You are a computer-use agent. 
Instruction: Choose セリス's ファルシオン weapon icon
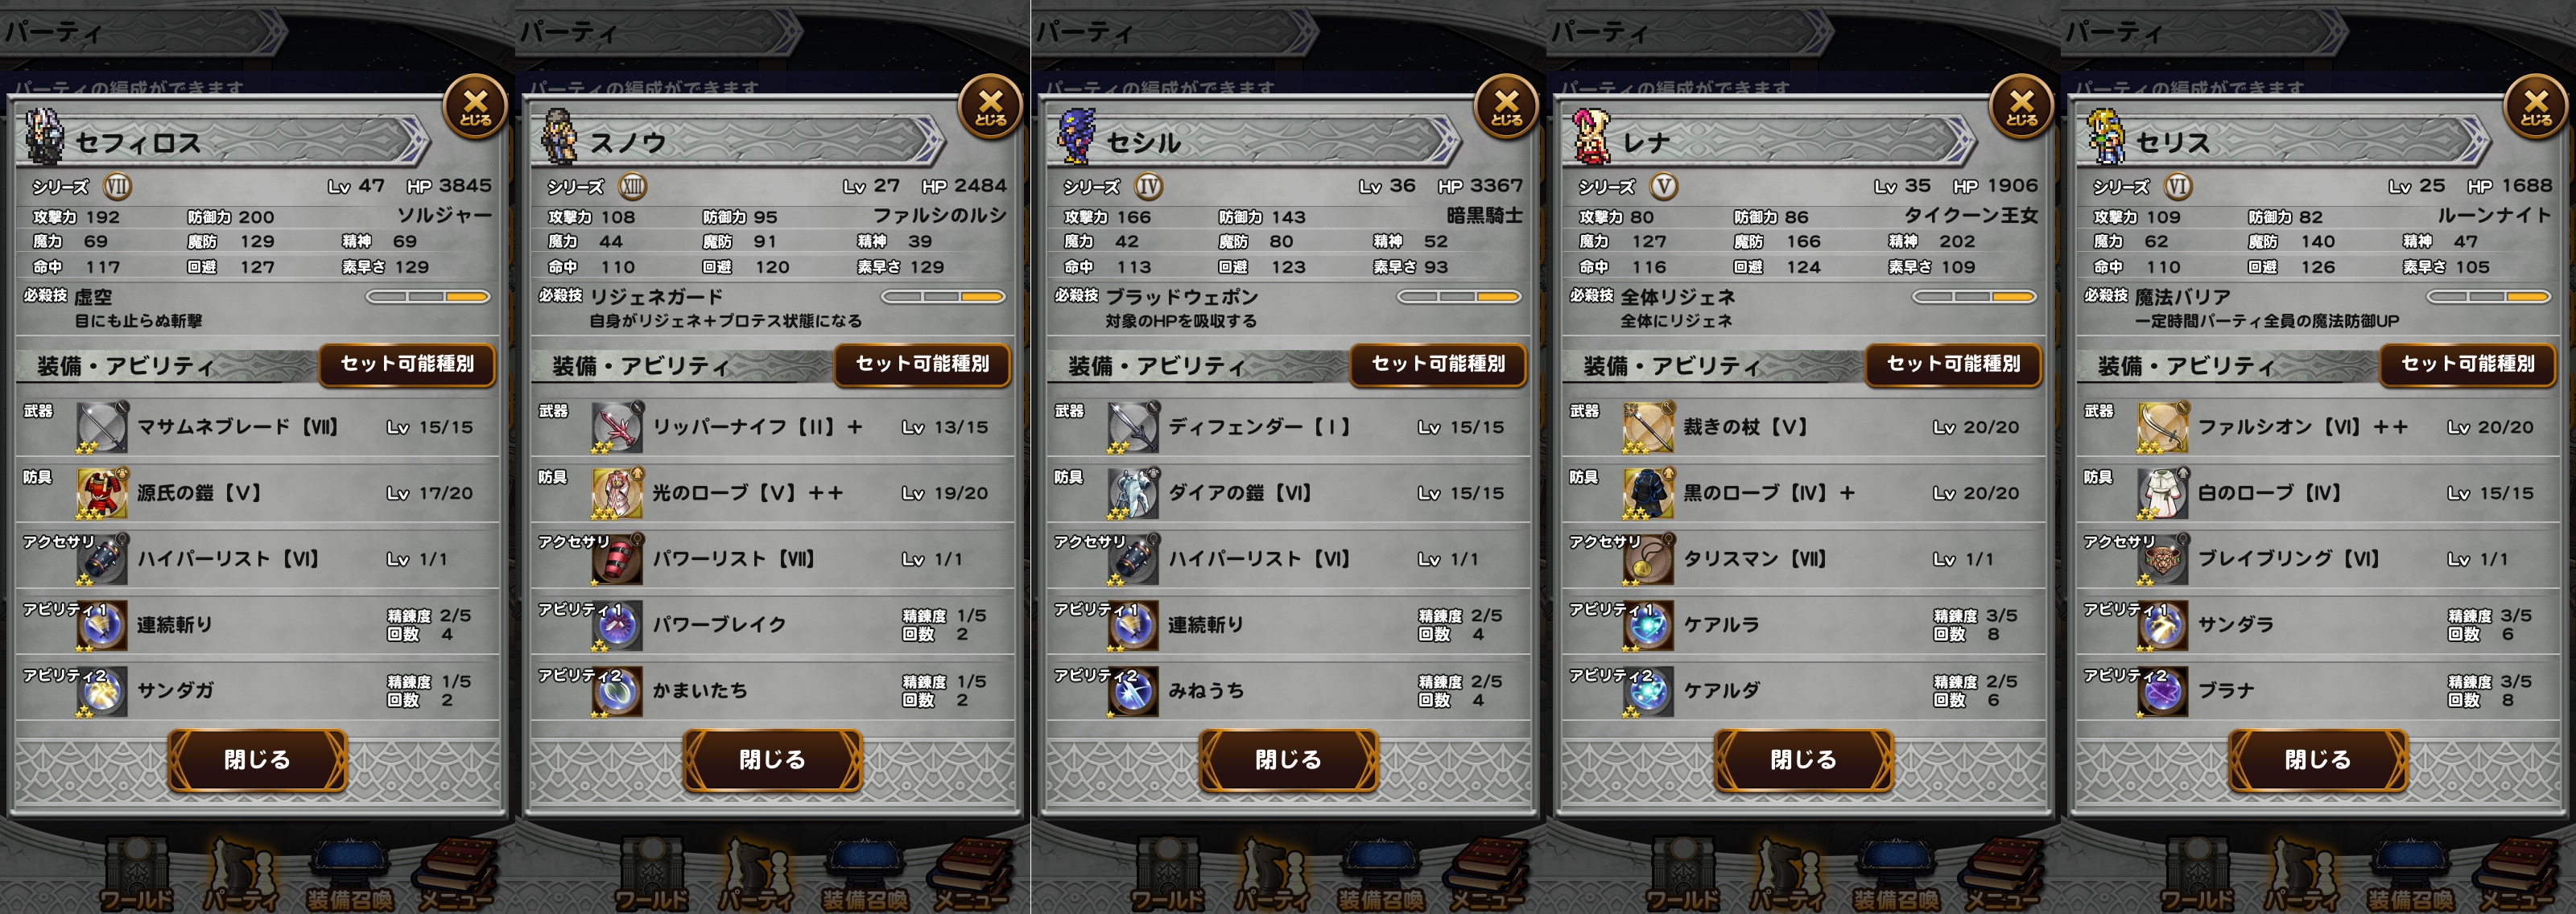pyautogui.click(x=2163, y=427)
